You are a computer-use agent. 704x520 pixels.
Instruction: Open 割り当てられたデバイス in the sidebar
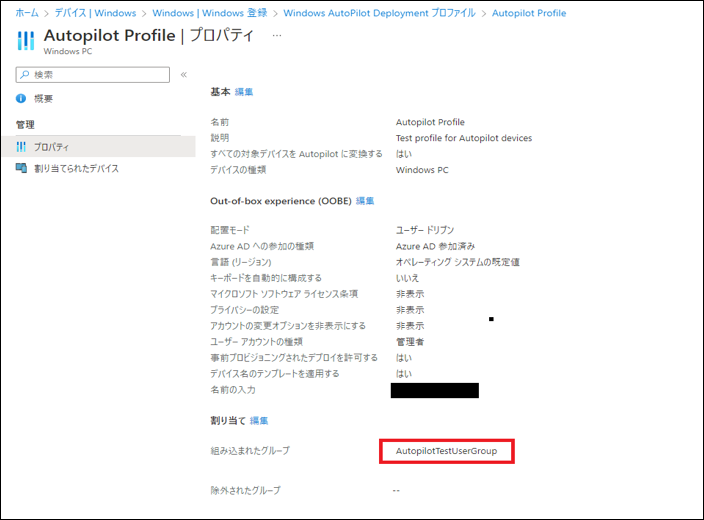(x=76, y=169)
